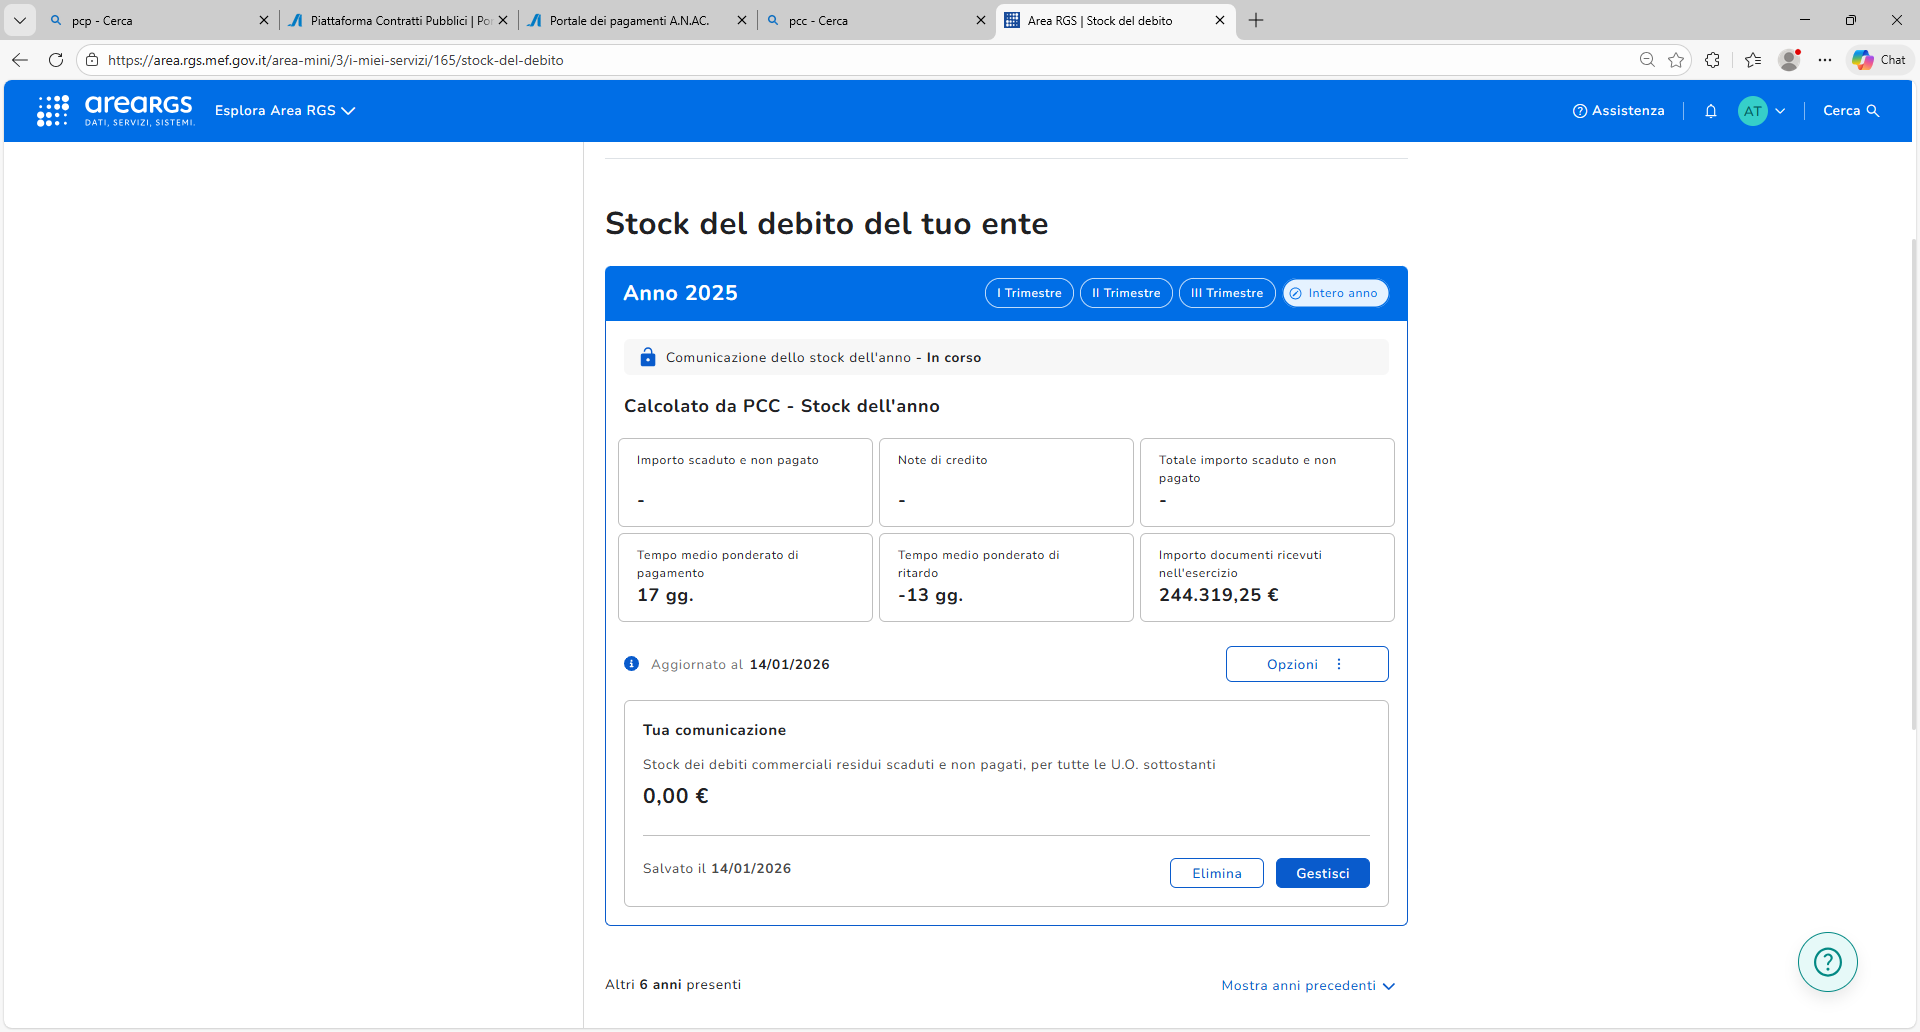Open the floating help question mark button
1920x1032 pixels.
point(1827,962)
